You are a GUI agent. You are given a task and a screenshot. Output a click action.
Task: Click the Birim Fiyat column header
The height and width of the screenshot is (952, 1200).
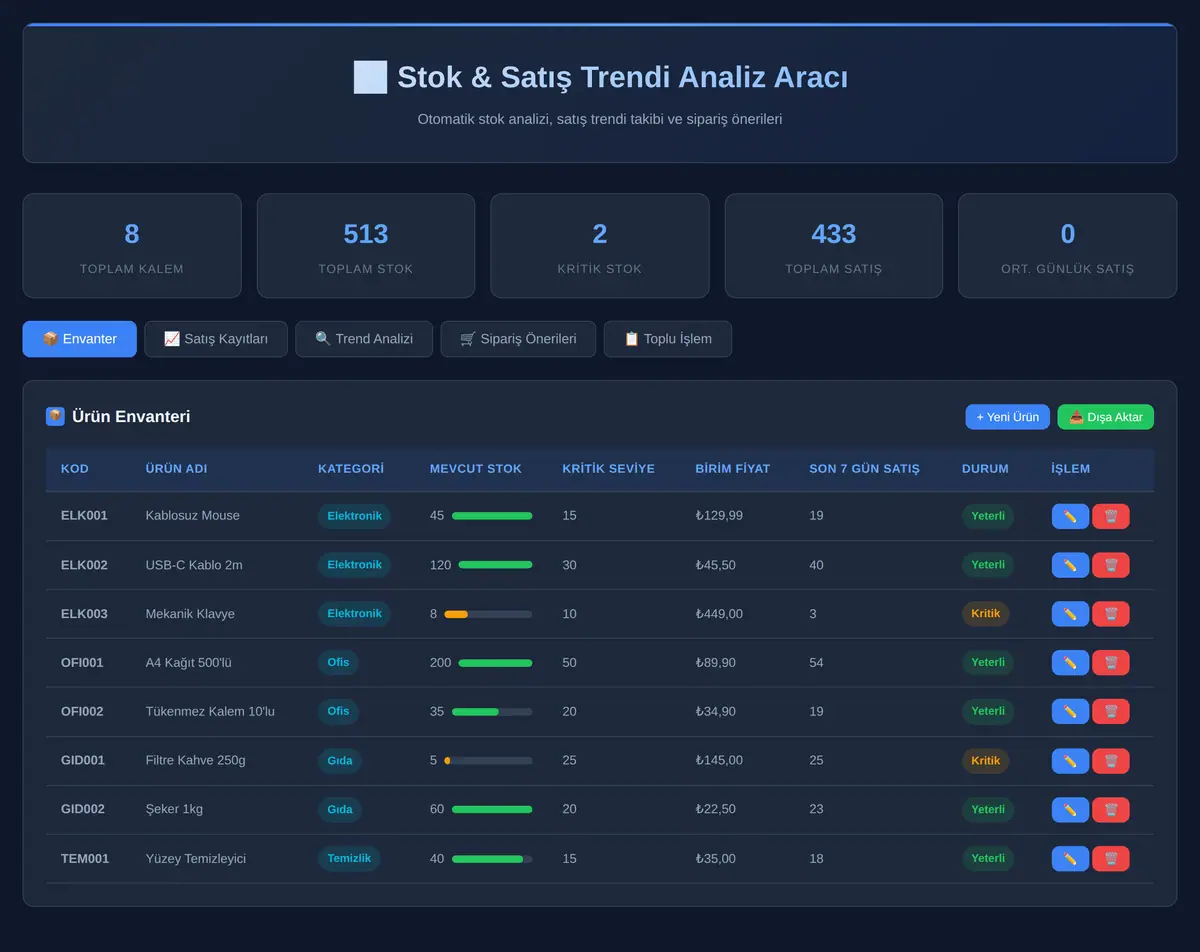[733, 469]
